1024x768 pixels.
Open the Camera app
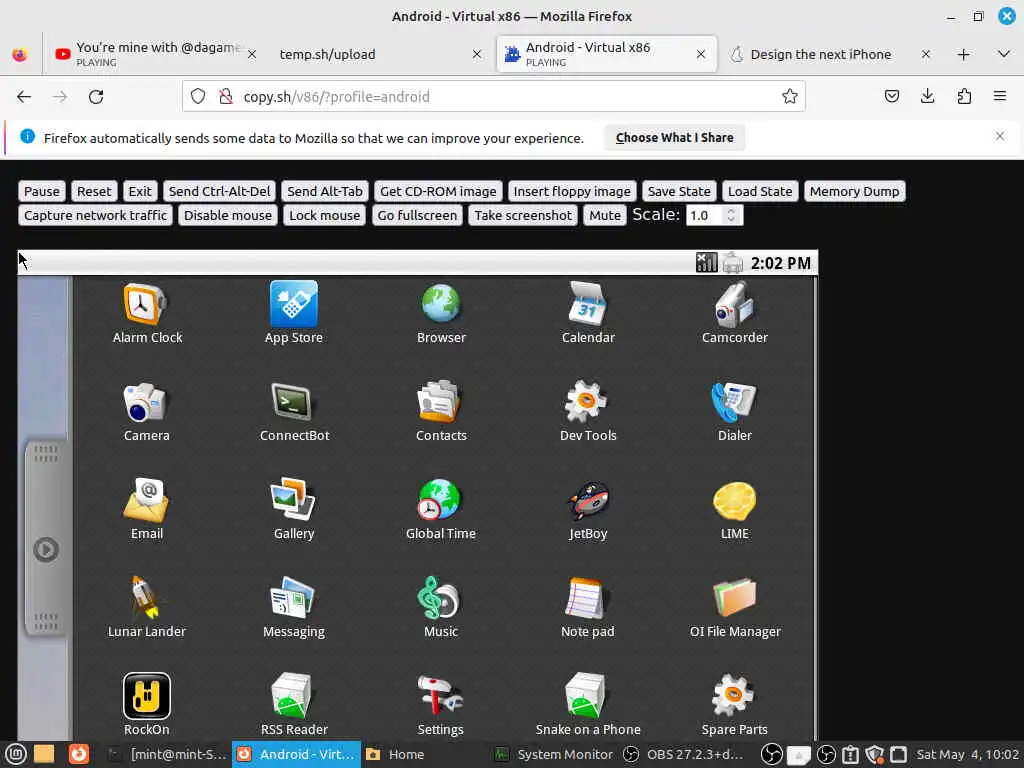click(x=146, y=411)
